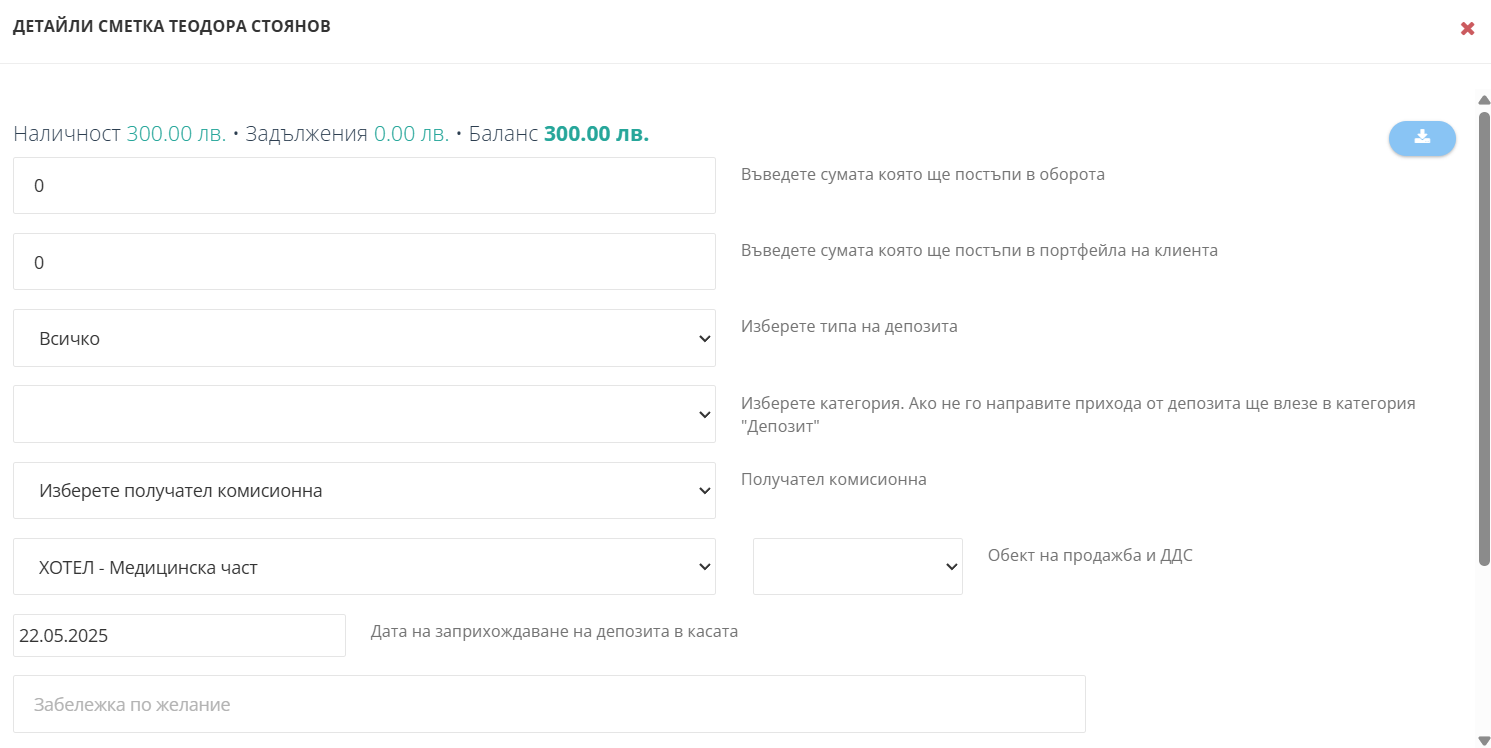Viewport: 1491px width, 748px height.
Task: Close the account details dialog with red X
Action: click(x=1468, y=28)
